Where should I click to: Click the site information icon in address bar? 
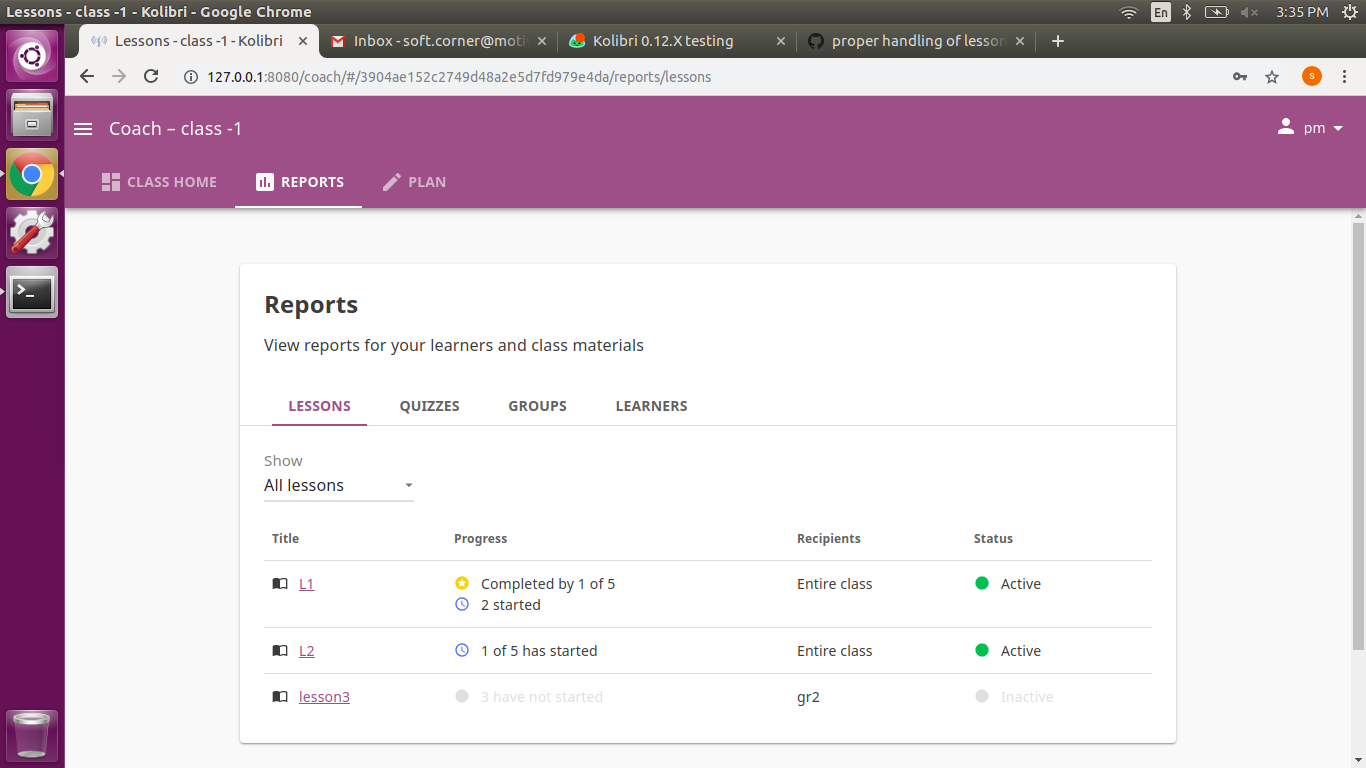click(x=191, y=77)
